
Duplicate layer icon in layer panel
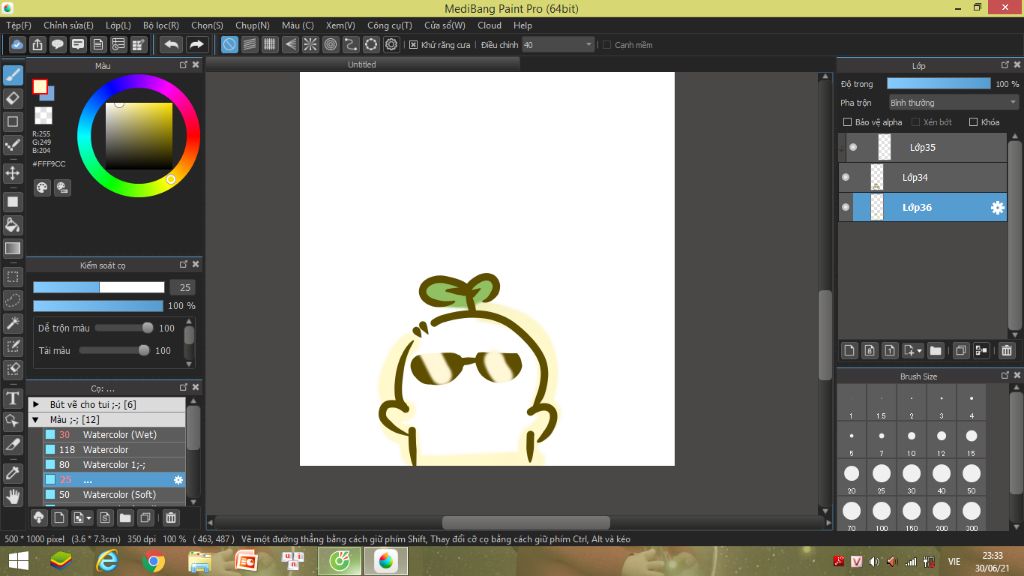[x=960, y=351]
